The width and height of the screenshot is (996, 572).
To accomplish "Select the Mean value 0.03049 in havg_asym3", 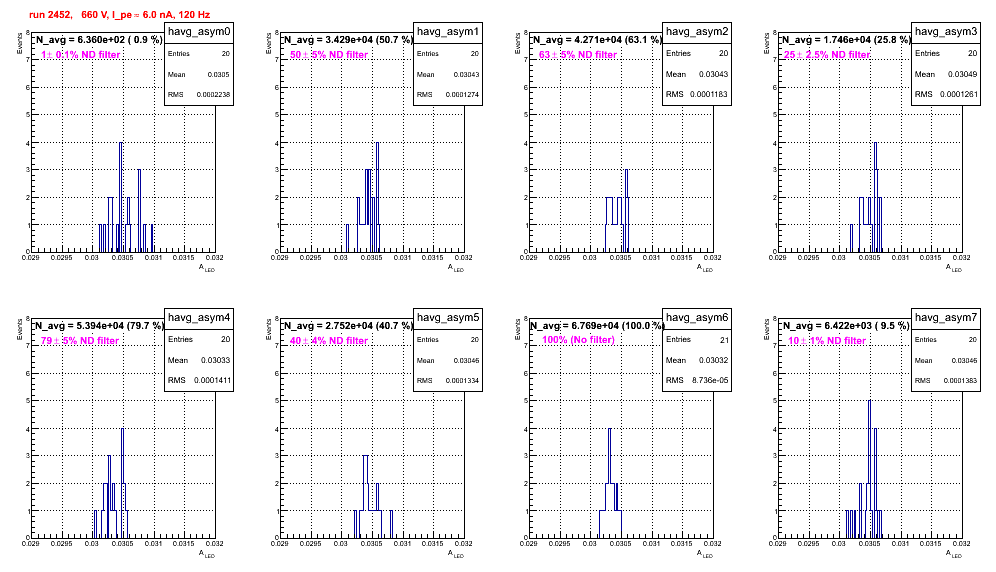I will pyautogui.click(x=962, y=74).
